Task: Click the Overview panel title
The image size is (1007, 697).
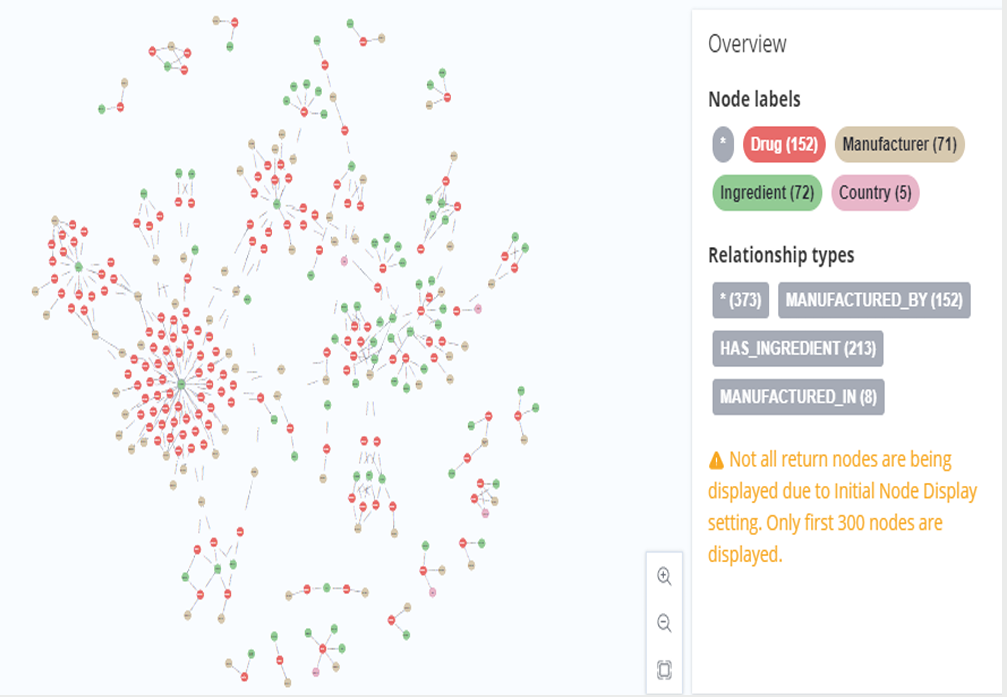Action: tap(747, 44)
